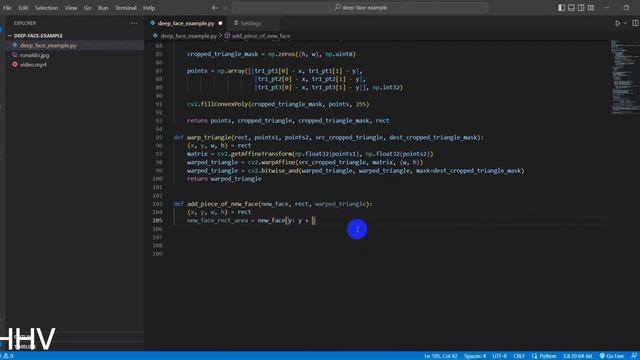Screen dimensions: 640x360
Task: Click the Spaces: 4 indentation status item
Action: [x=475, y=356]
